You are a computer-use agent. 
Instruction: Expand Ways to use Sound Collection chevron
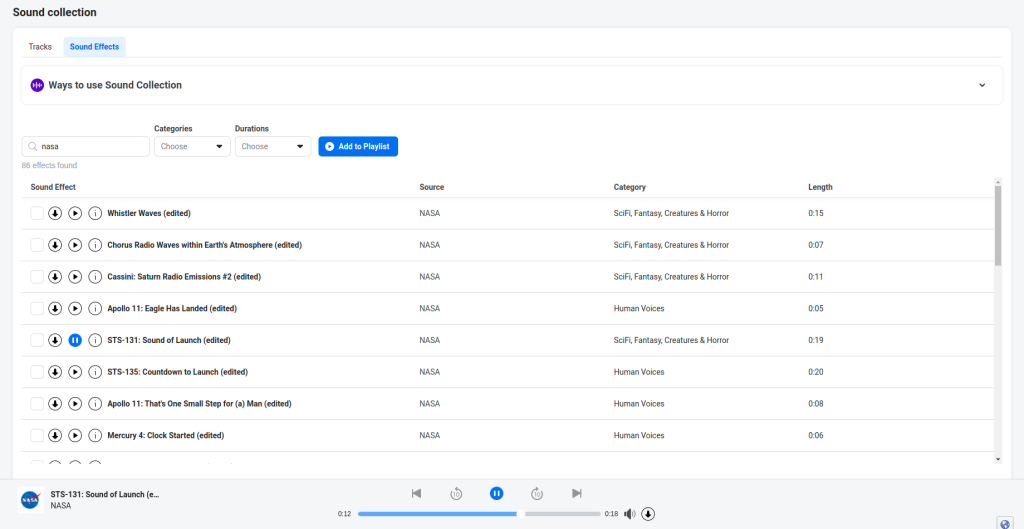pos(982,85)
